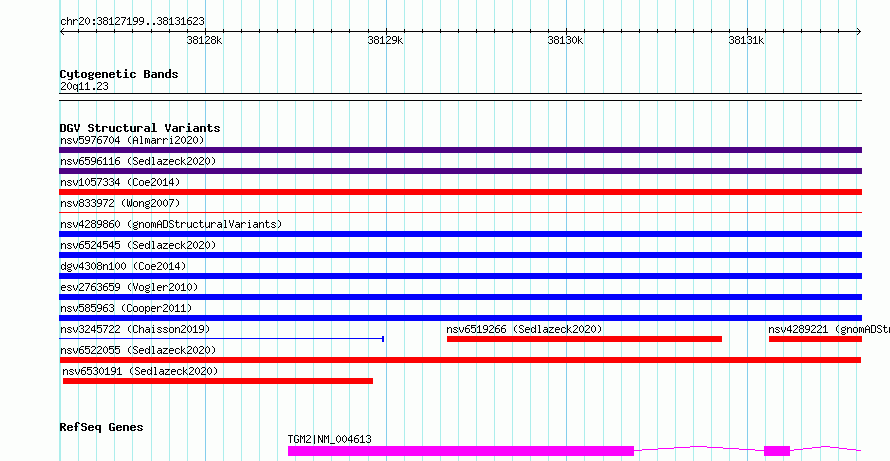Click the chr20:38127199..38131623 coordinate label

tap(132, 22)
